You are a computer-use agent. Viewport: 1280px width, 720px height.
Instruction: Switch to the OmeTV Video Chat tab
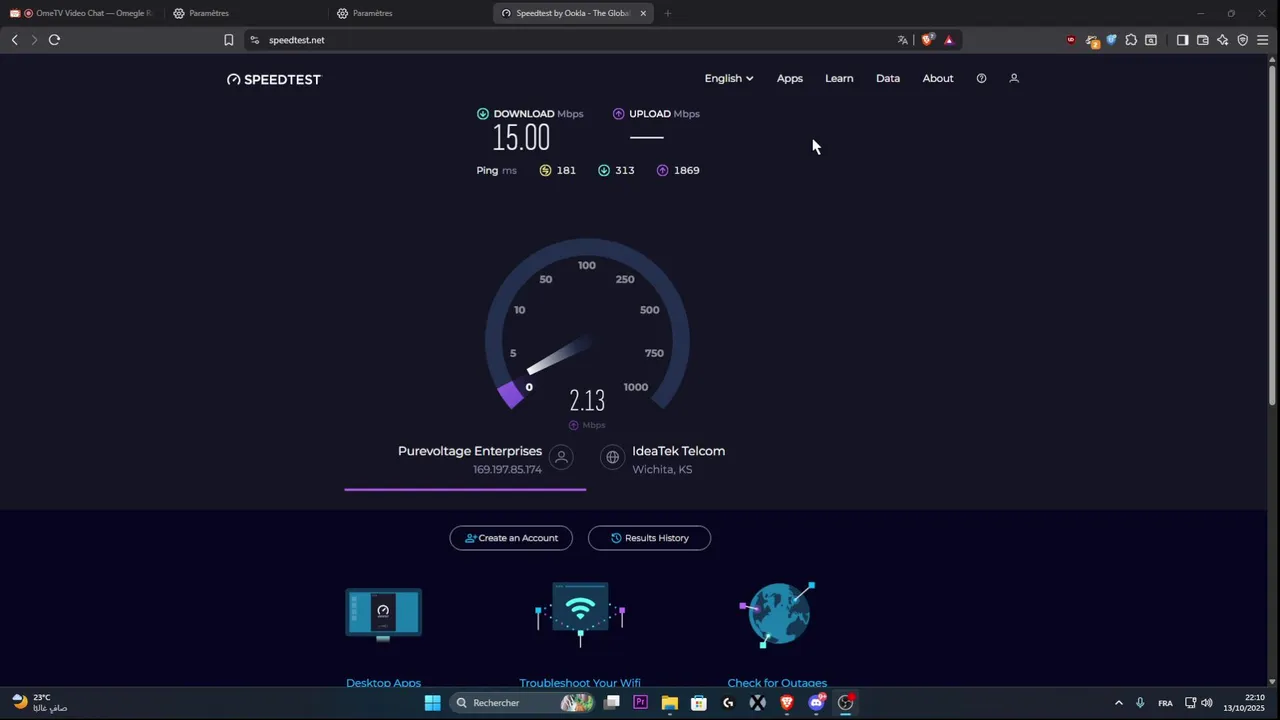(x=82, y=13)
